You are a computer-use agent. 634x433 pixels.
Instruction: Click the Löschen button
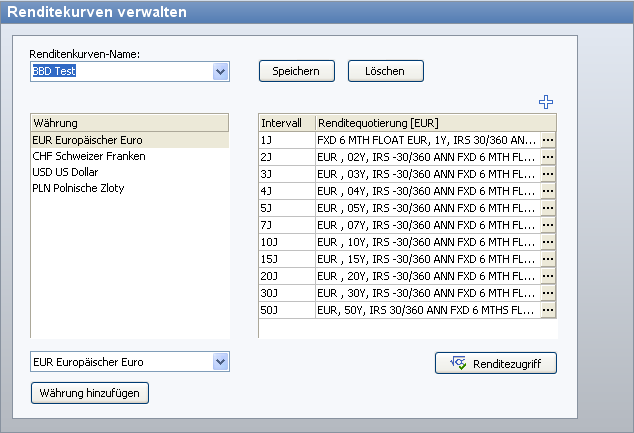click(385, 71)
